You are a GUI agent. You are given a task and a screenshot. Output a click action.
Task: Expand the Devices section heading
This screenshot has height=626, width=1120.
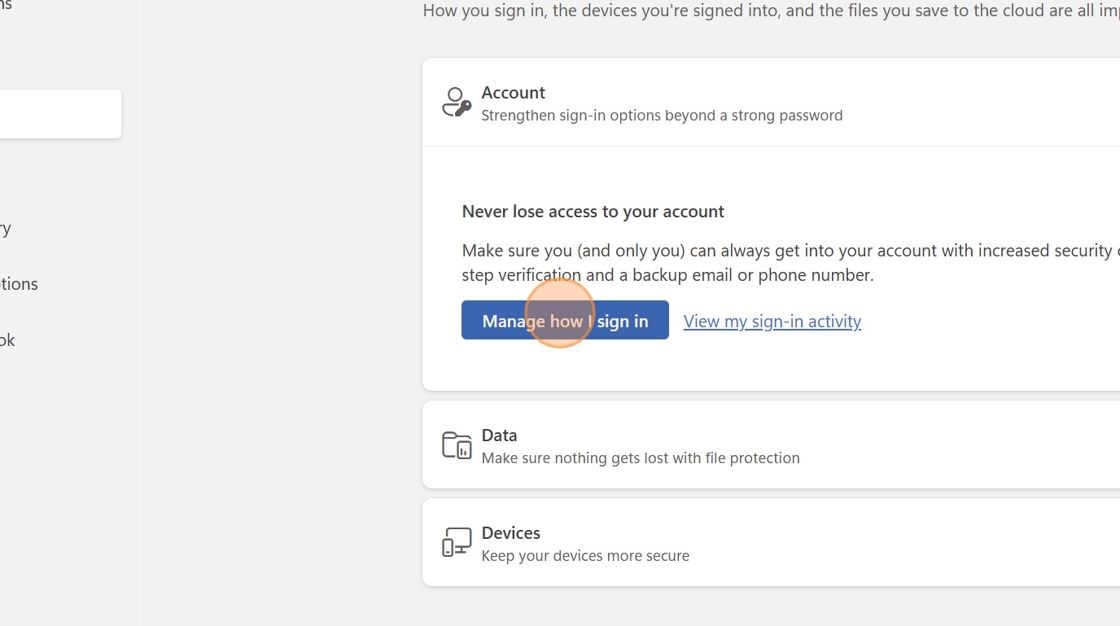(510, 533)
